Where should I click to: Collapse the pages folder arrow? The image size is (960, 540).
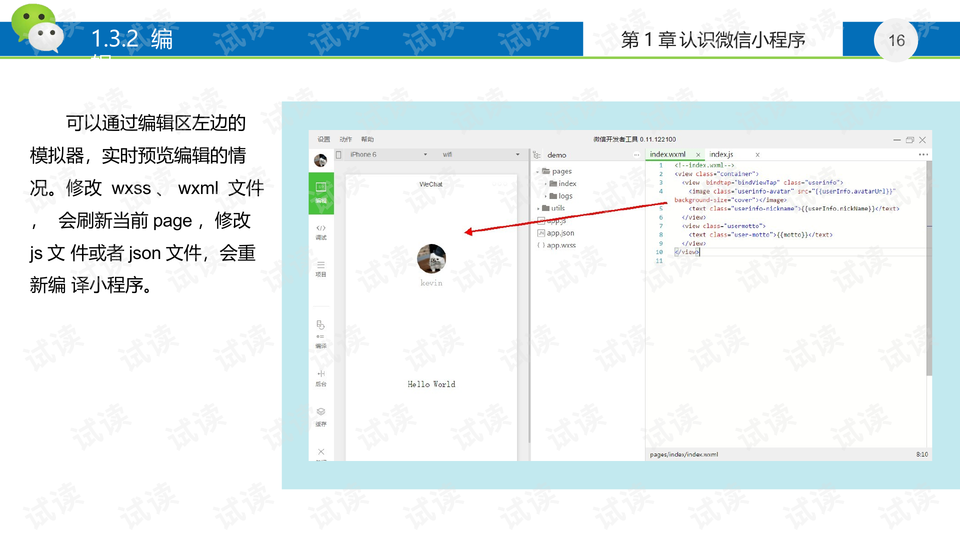(538, 171)
